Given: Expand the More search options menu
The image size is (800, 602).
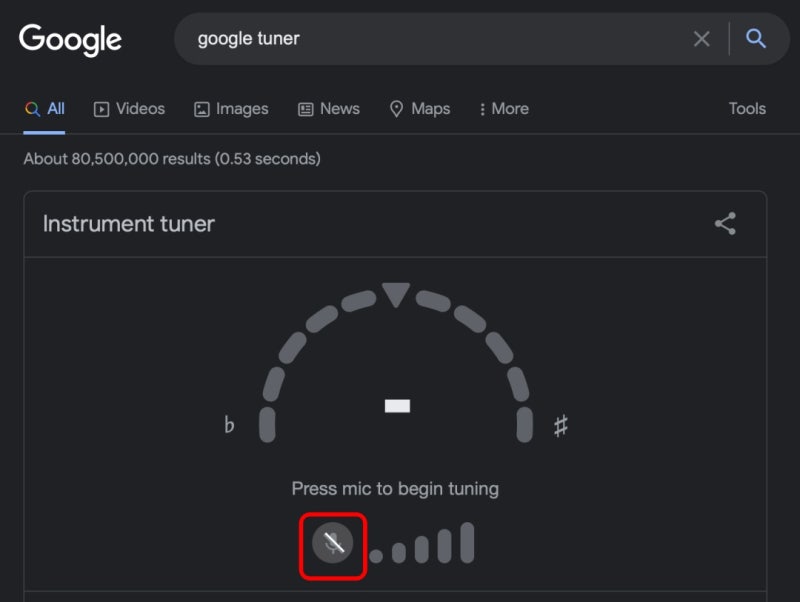Looking at the screenshot, I should click(504, 109).
